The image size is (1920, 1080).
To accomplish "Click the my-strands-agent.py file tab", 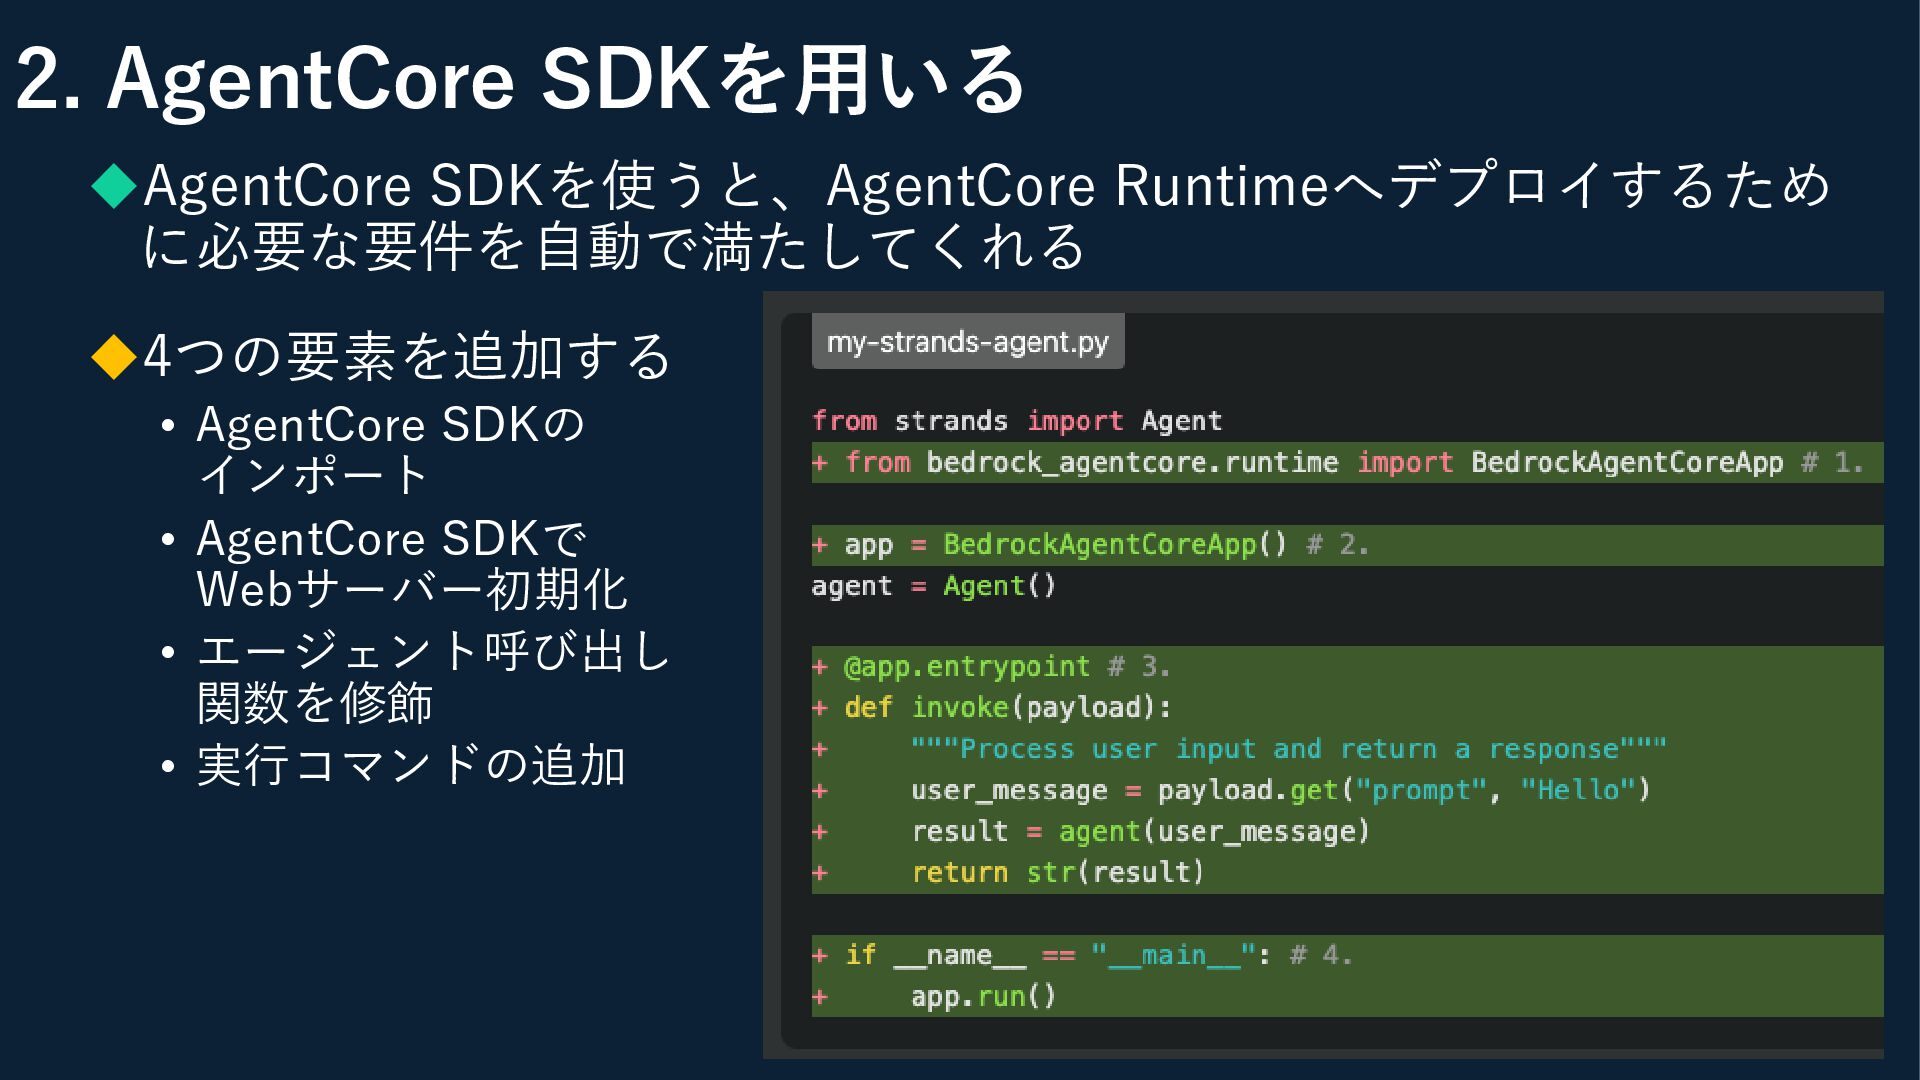I will click(967, 342).
